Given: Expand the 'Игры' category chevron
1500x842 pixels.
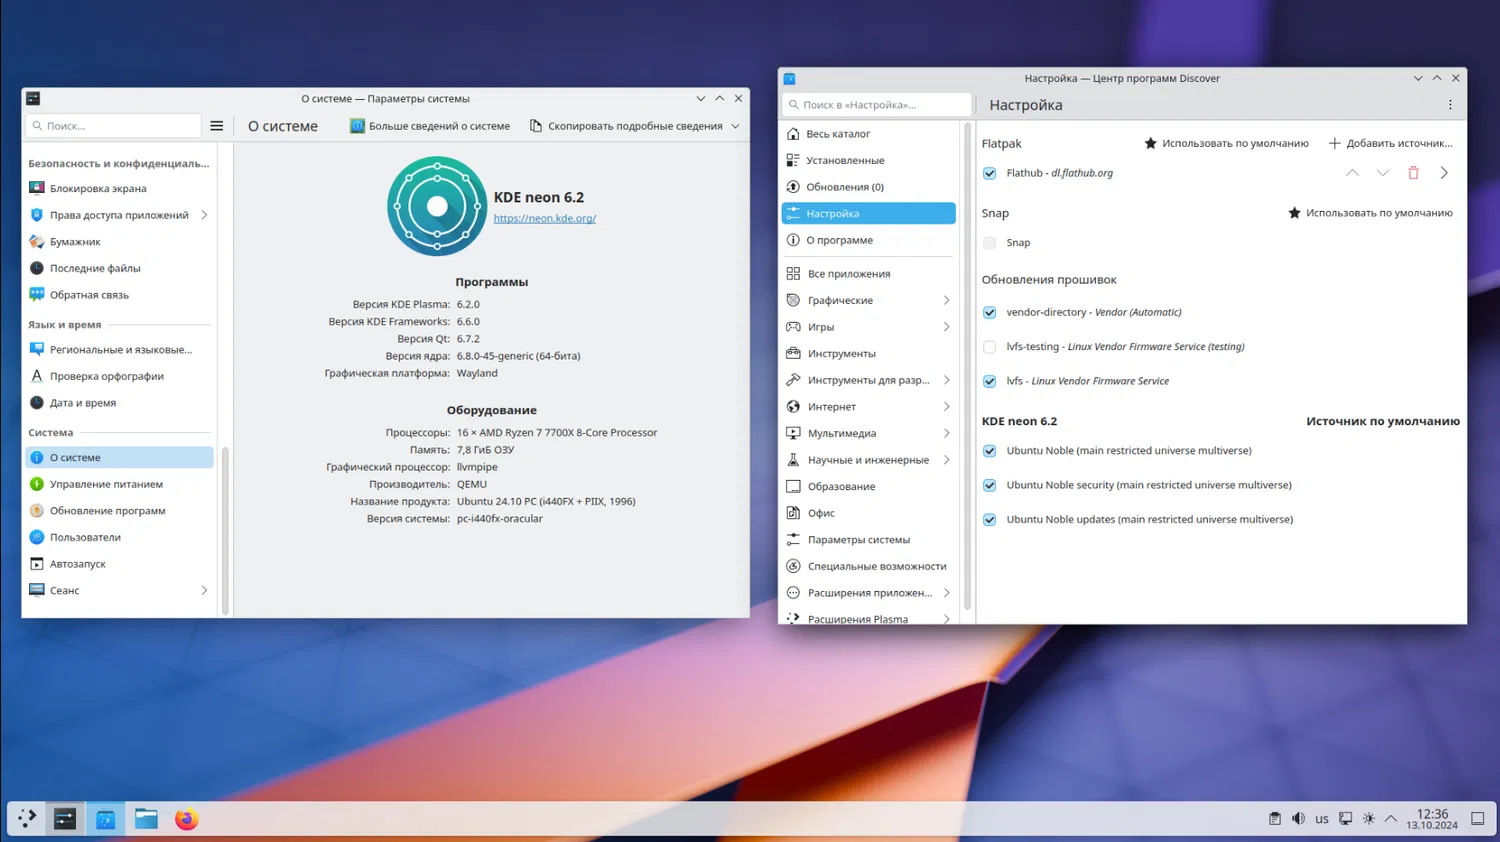Looking at the screenshot, I should (x=946, y=327).
